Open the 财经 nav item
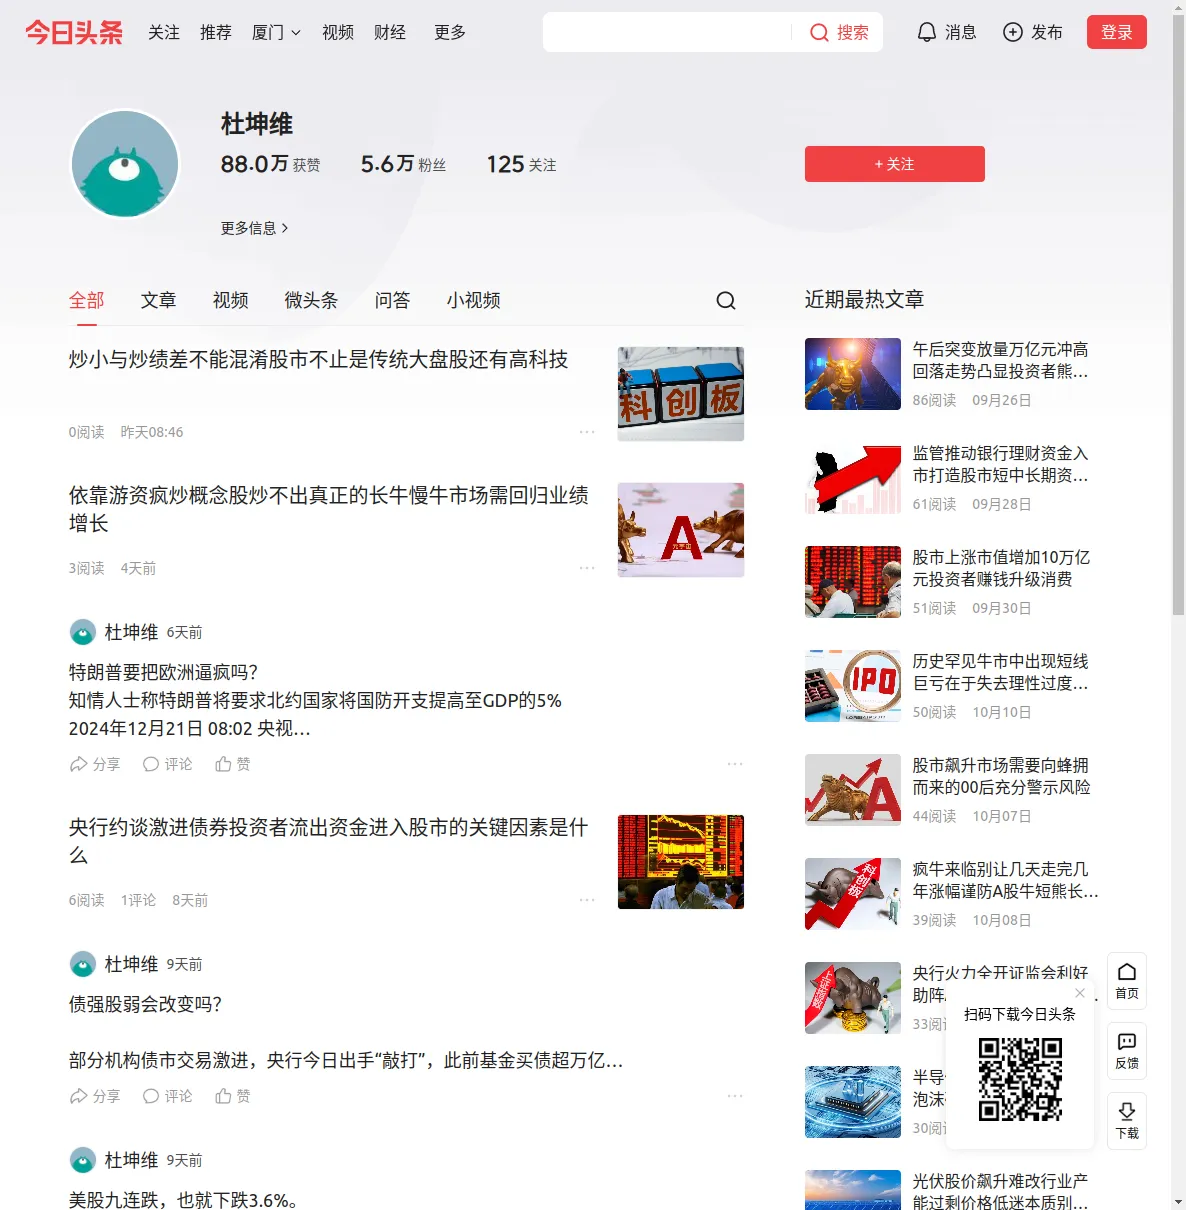The height and width of the screenshot is (1210, 1186). [390, 32]
